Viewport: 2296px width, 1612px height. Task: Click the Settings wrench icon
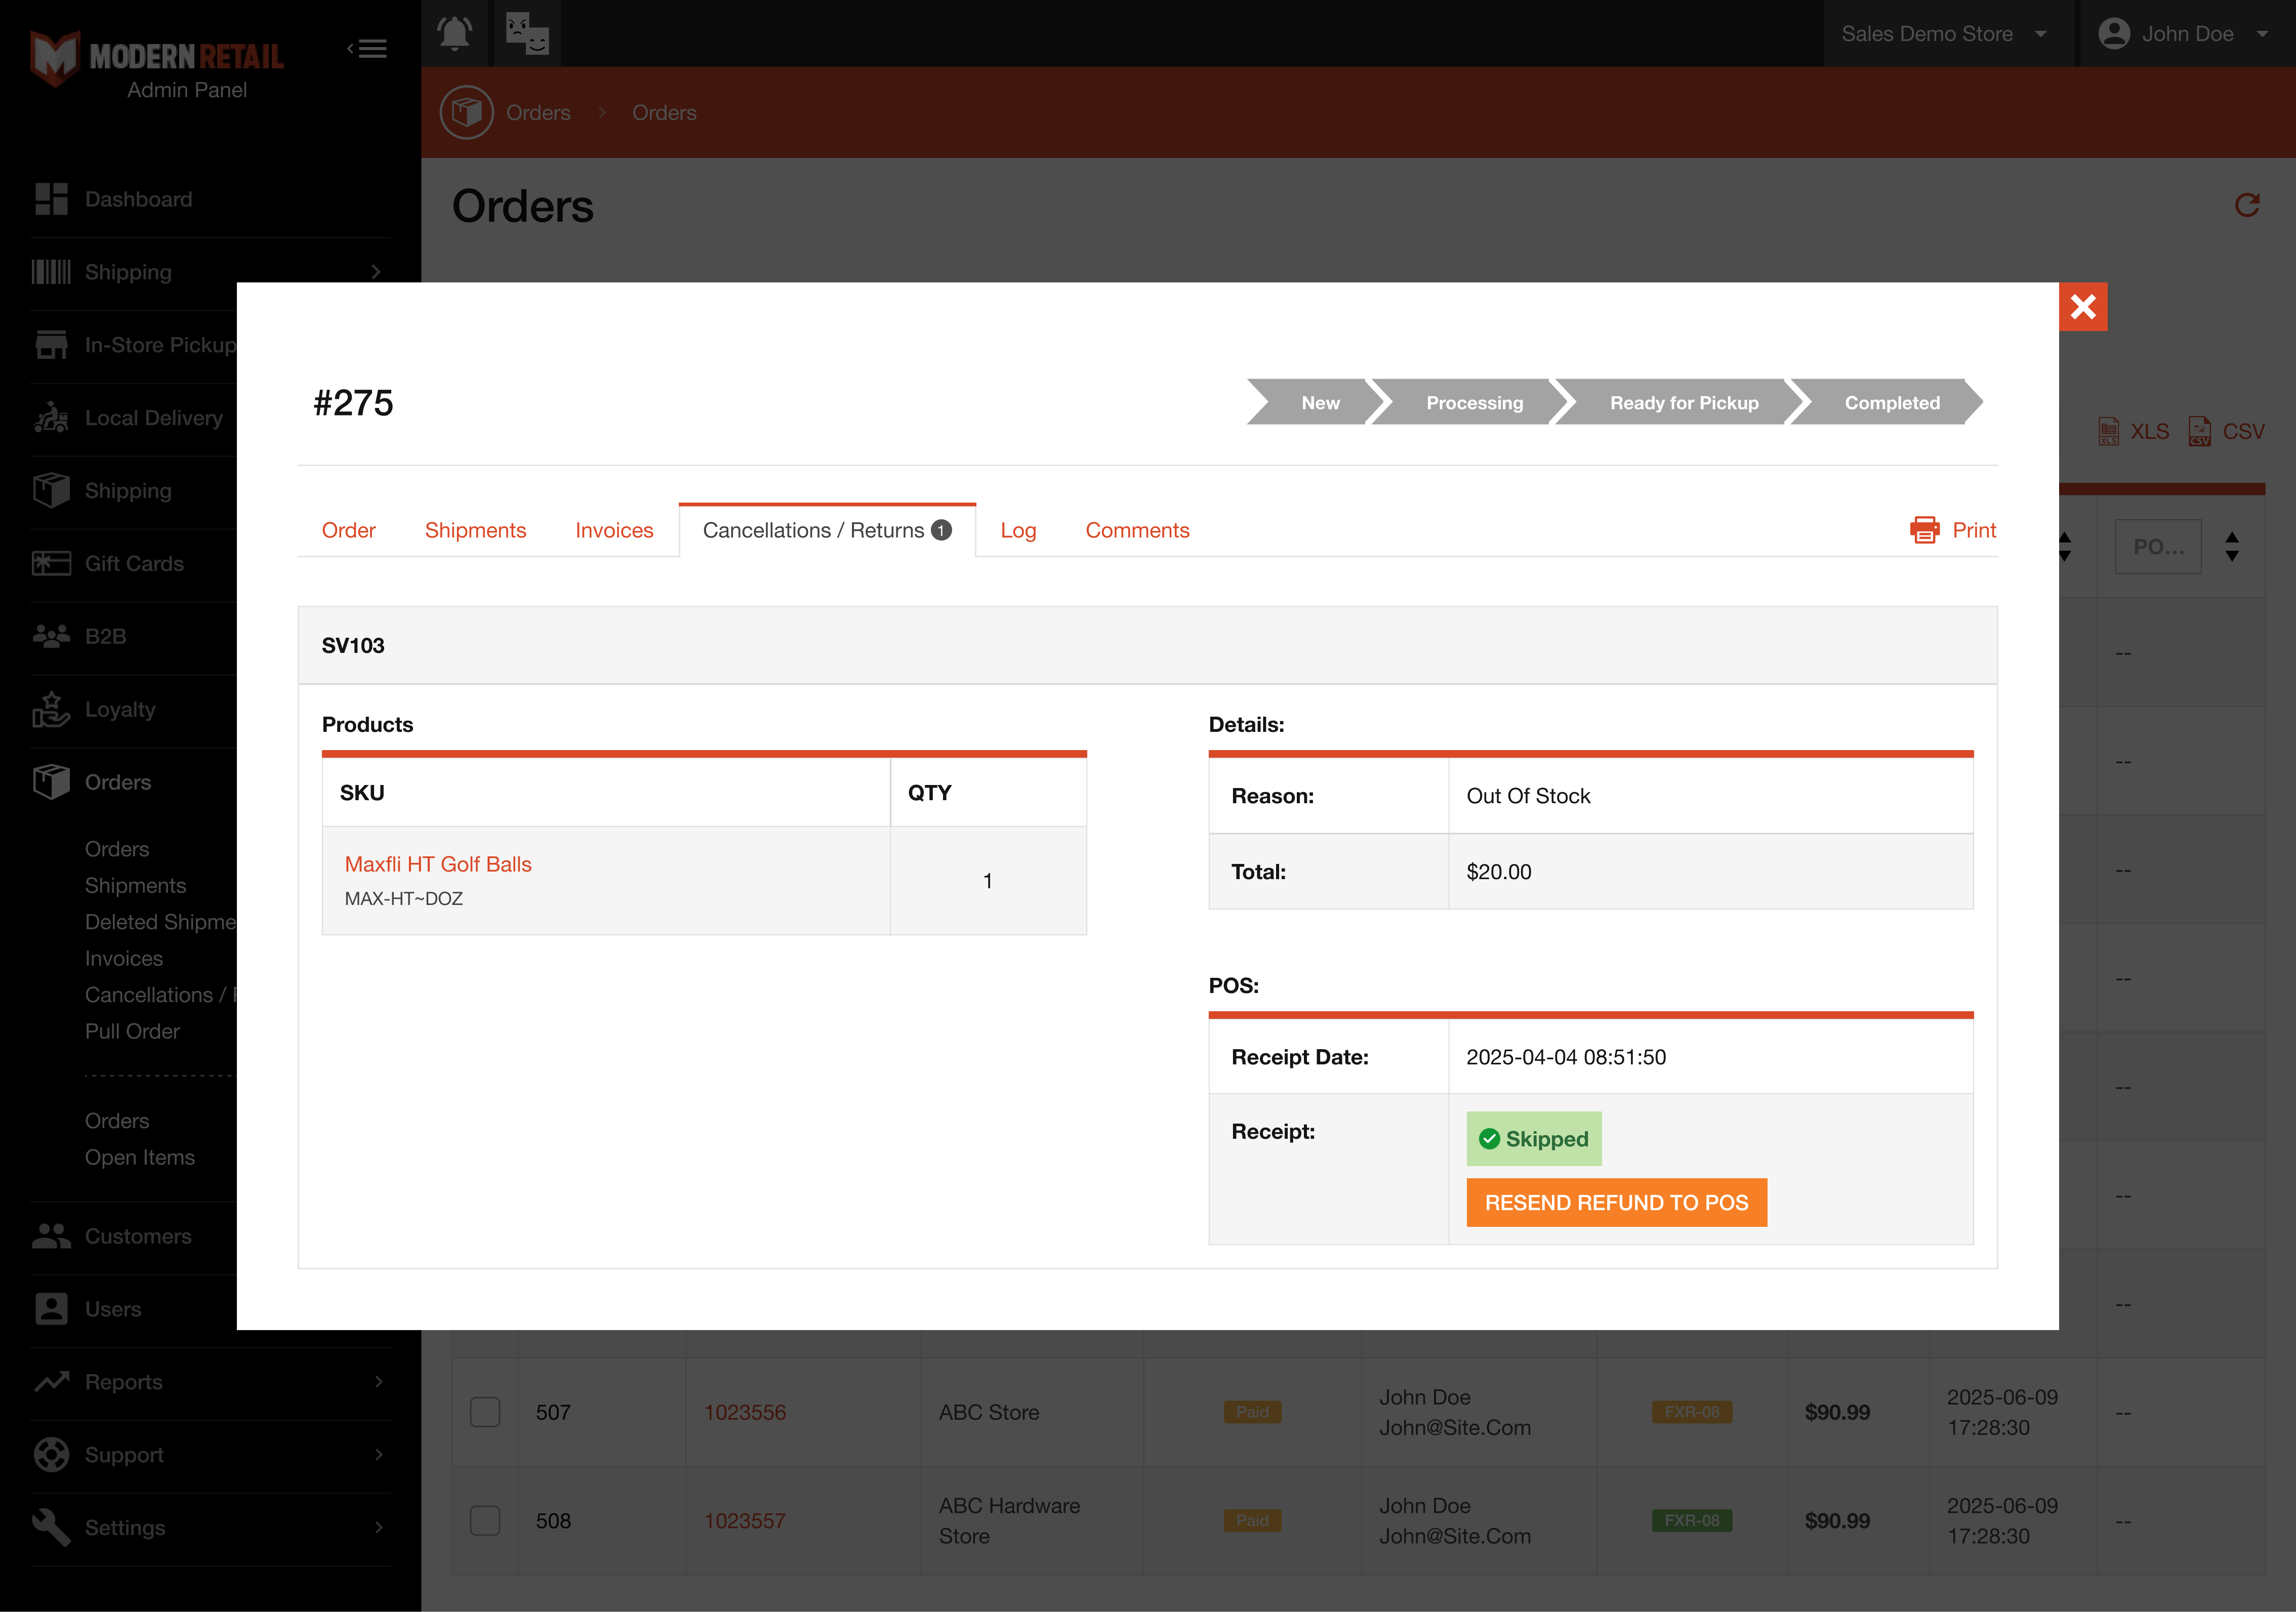pyautogui.click(x=51, y=1528)
